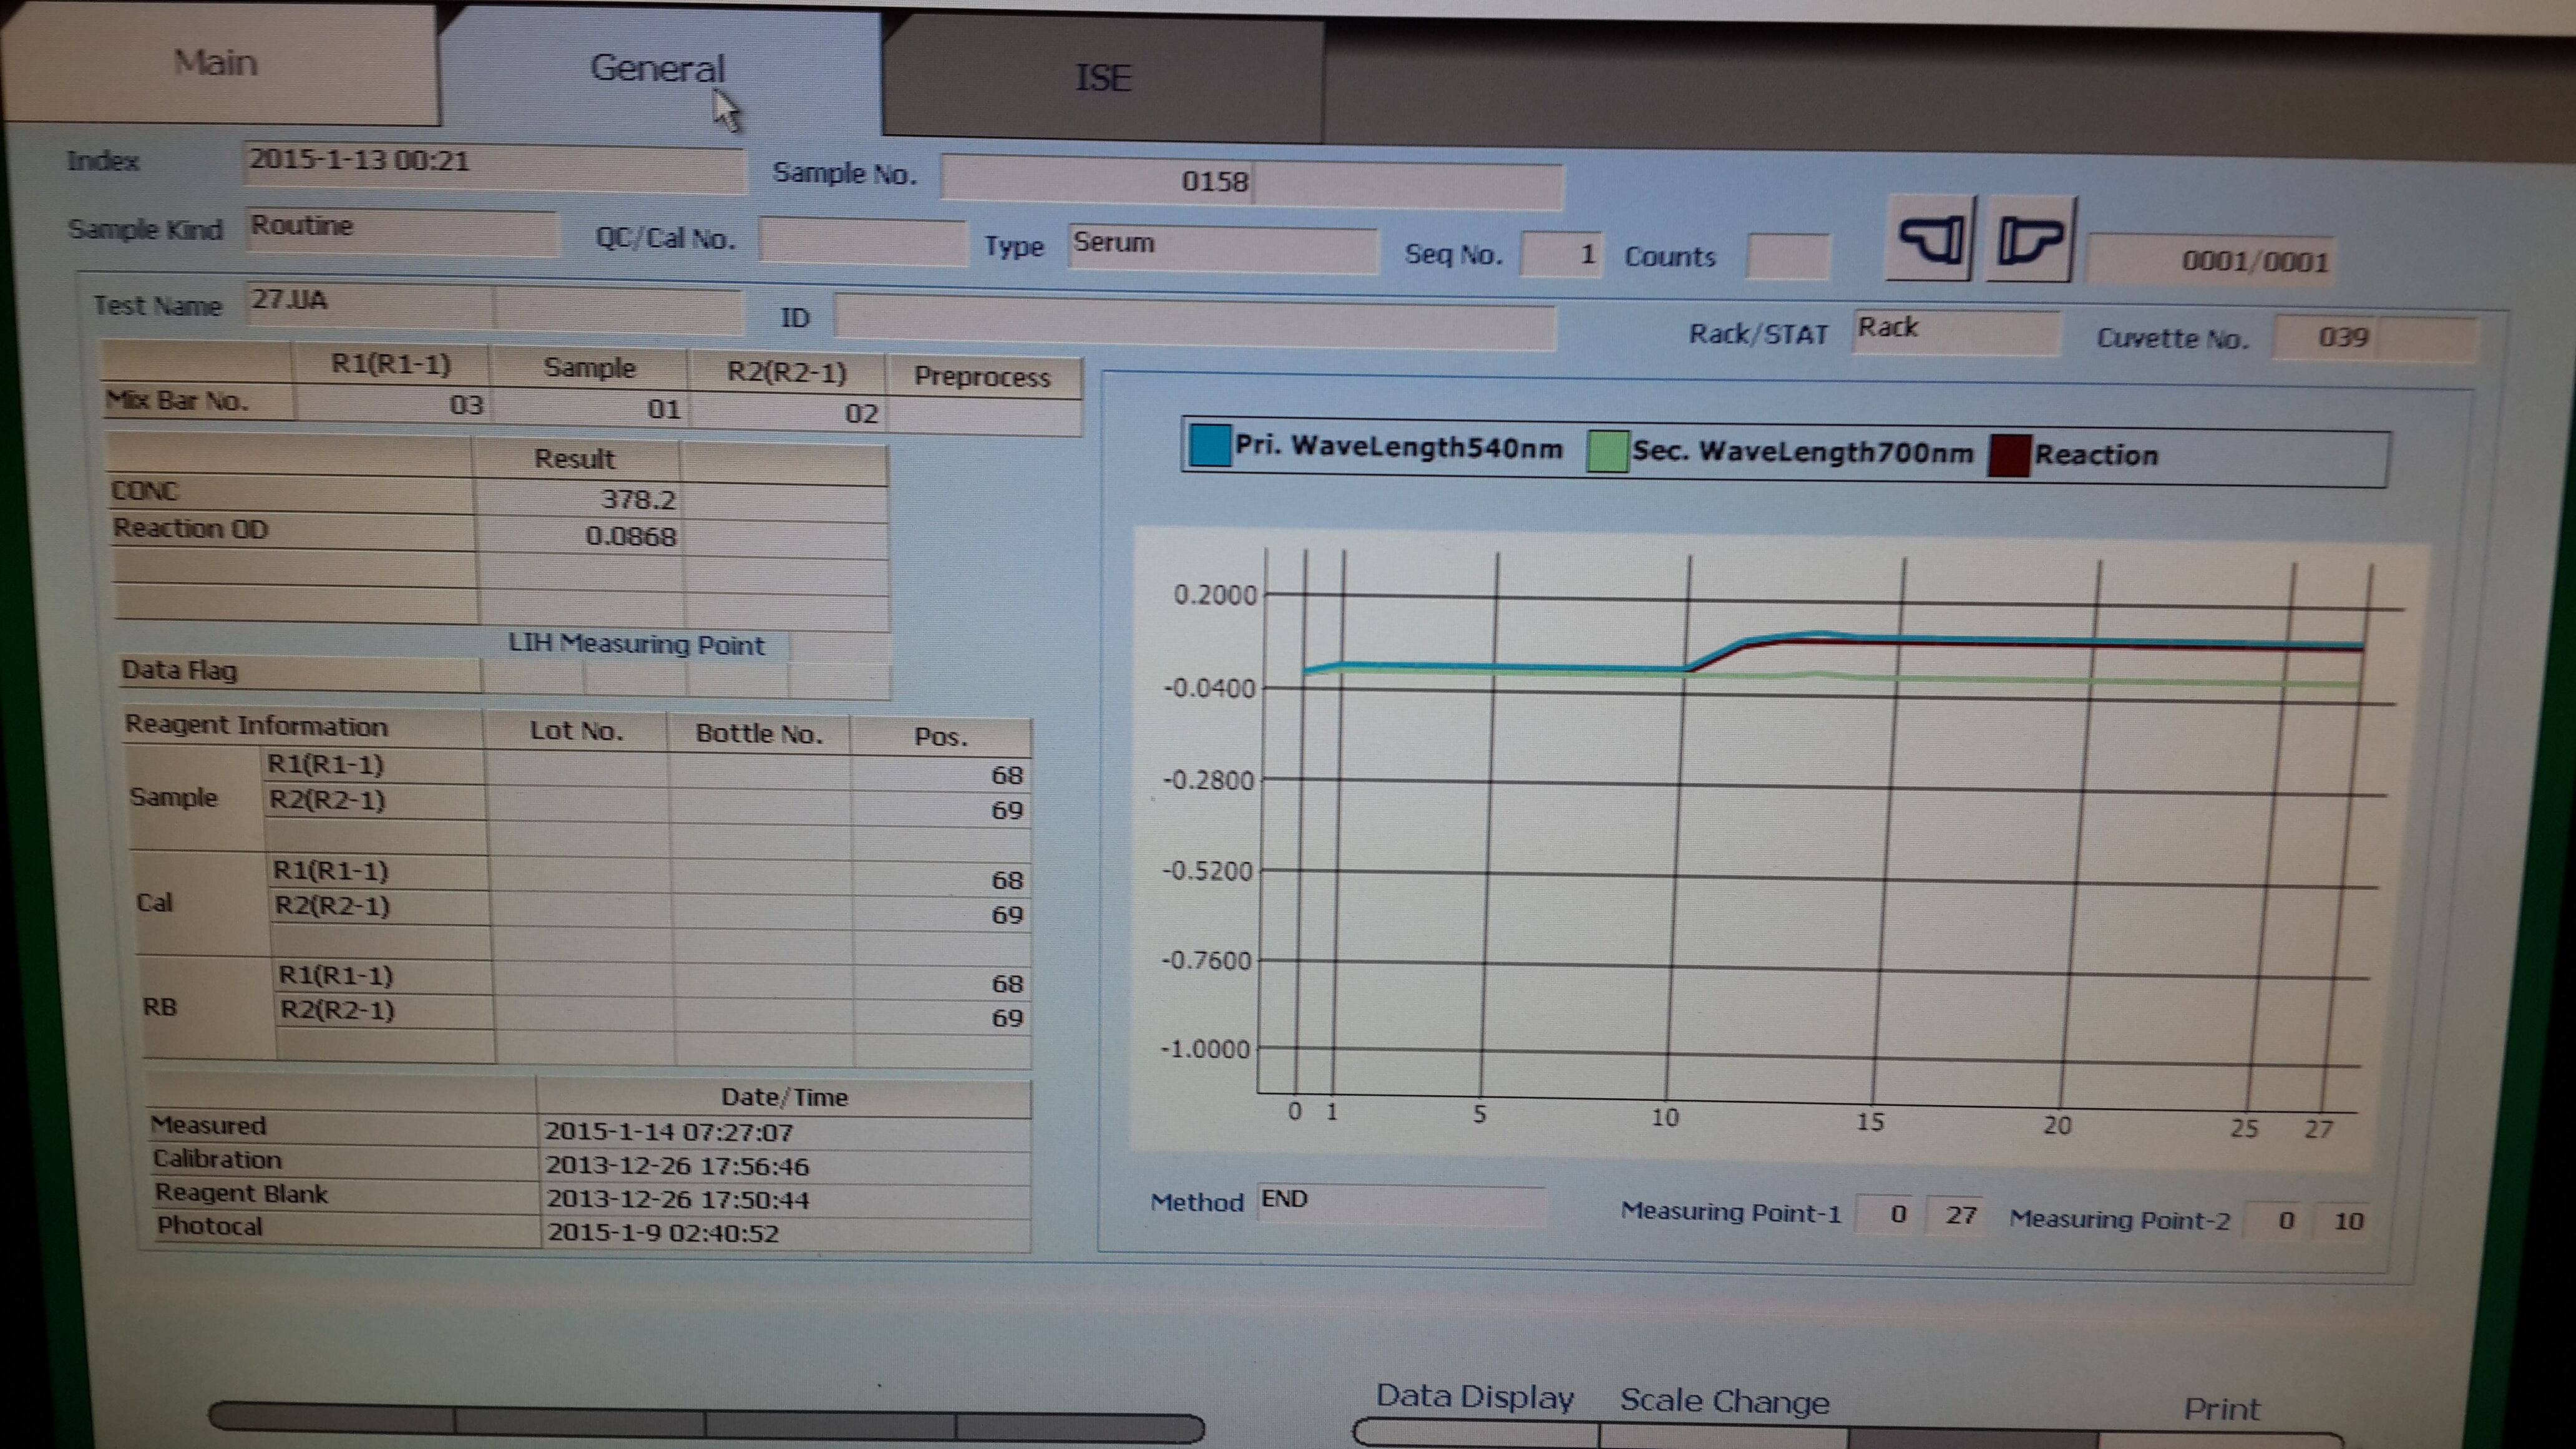Viewport: 2576px width, 1449px height.
Task: Click the Measured date 2015-1-14 07:27:07
Action: point(784,1133)
